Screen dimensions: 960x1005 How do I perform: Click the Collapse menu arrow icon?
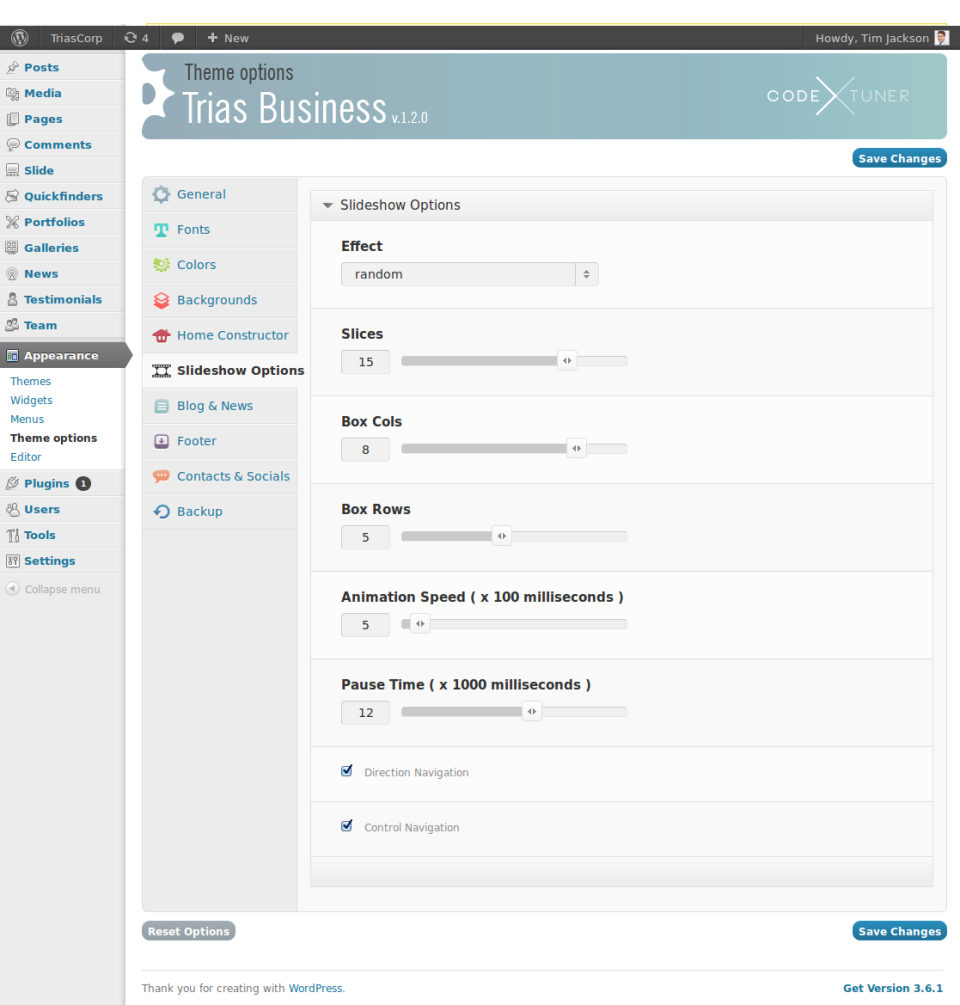[x=12, y=589]
